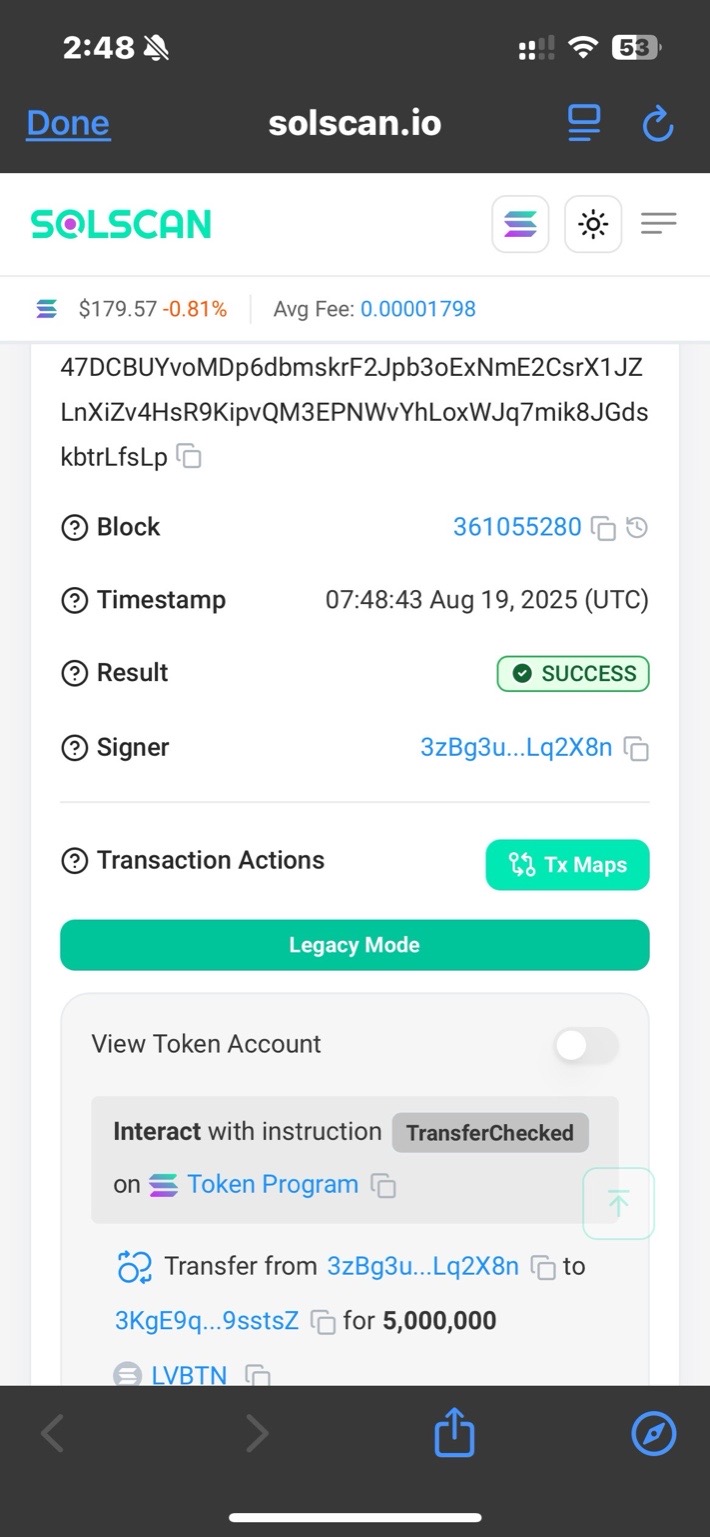Image resolution: width=710 pixels, height=1537 pixels.
Task: Tap the Solana network selector icon
Action: pos(520,224)
